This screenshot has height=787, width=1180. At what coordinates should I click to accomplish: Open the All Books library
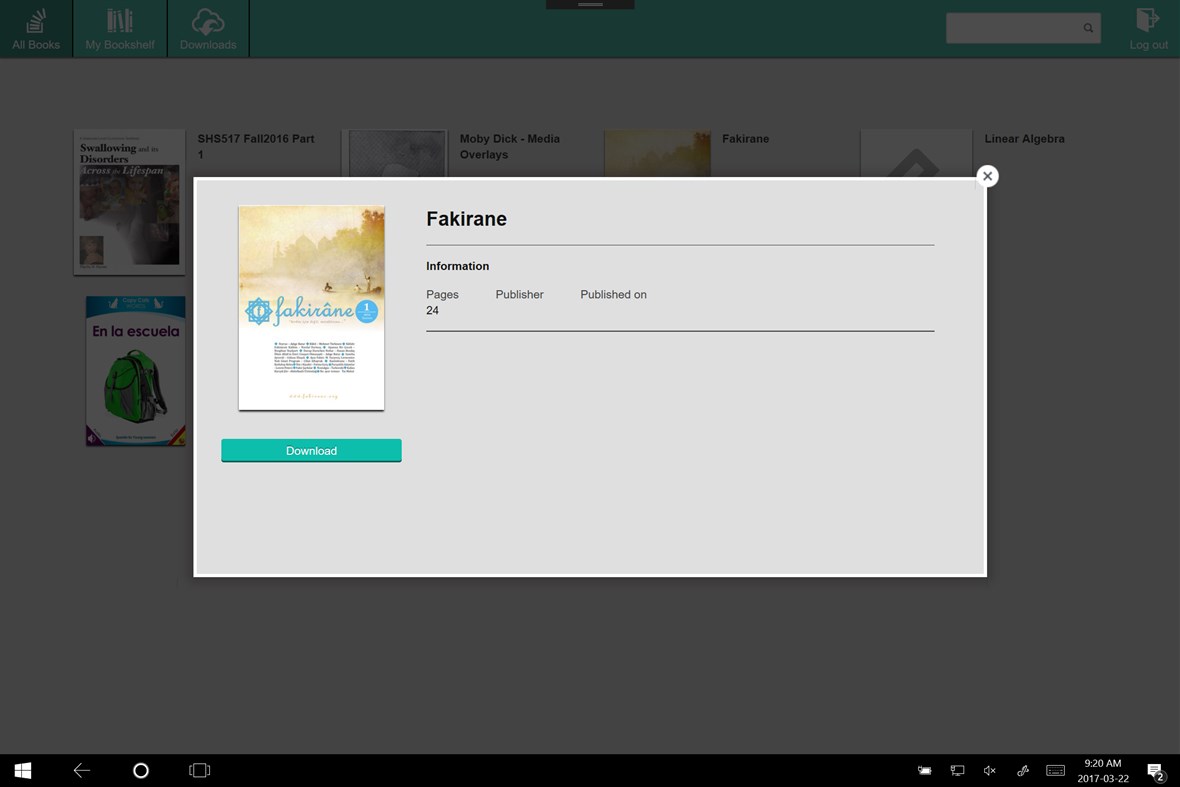tap(36, 28)
